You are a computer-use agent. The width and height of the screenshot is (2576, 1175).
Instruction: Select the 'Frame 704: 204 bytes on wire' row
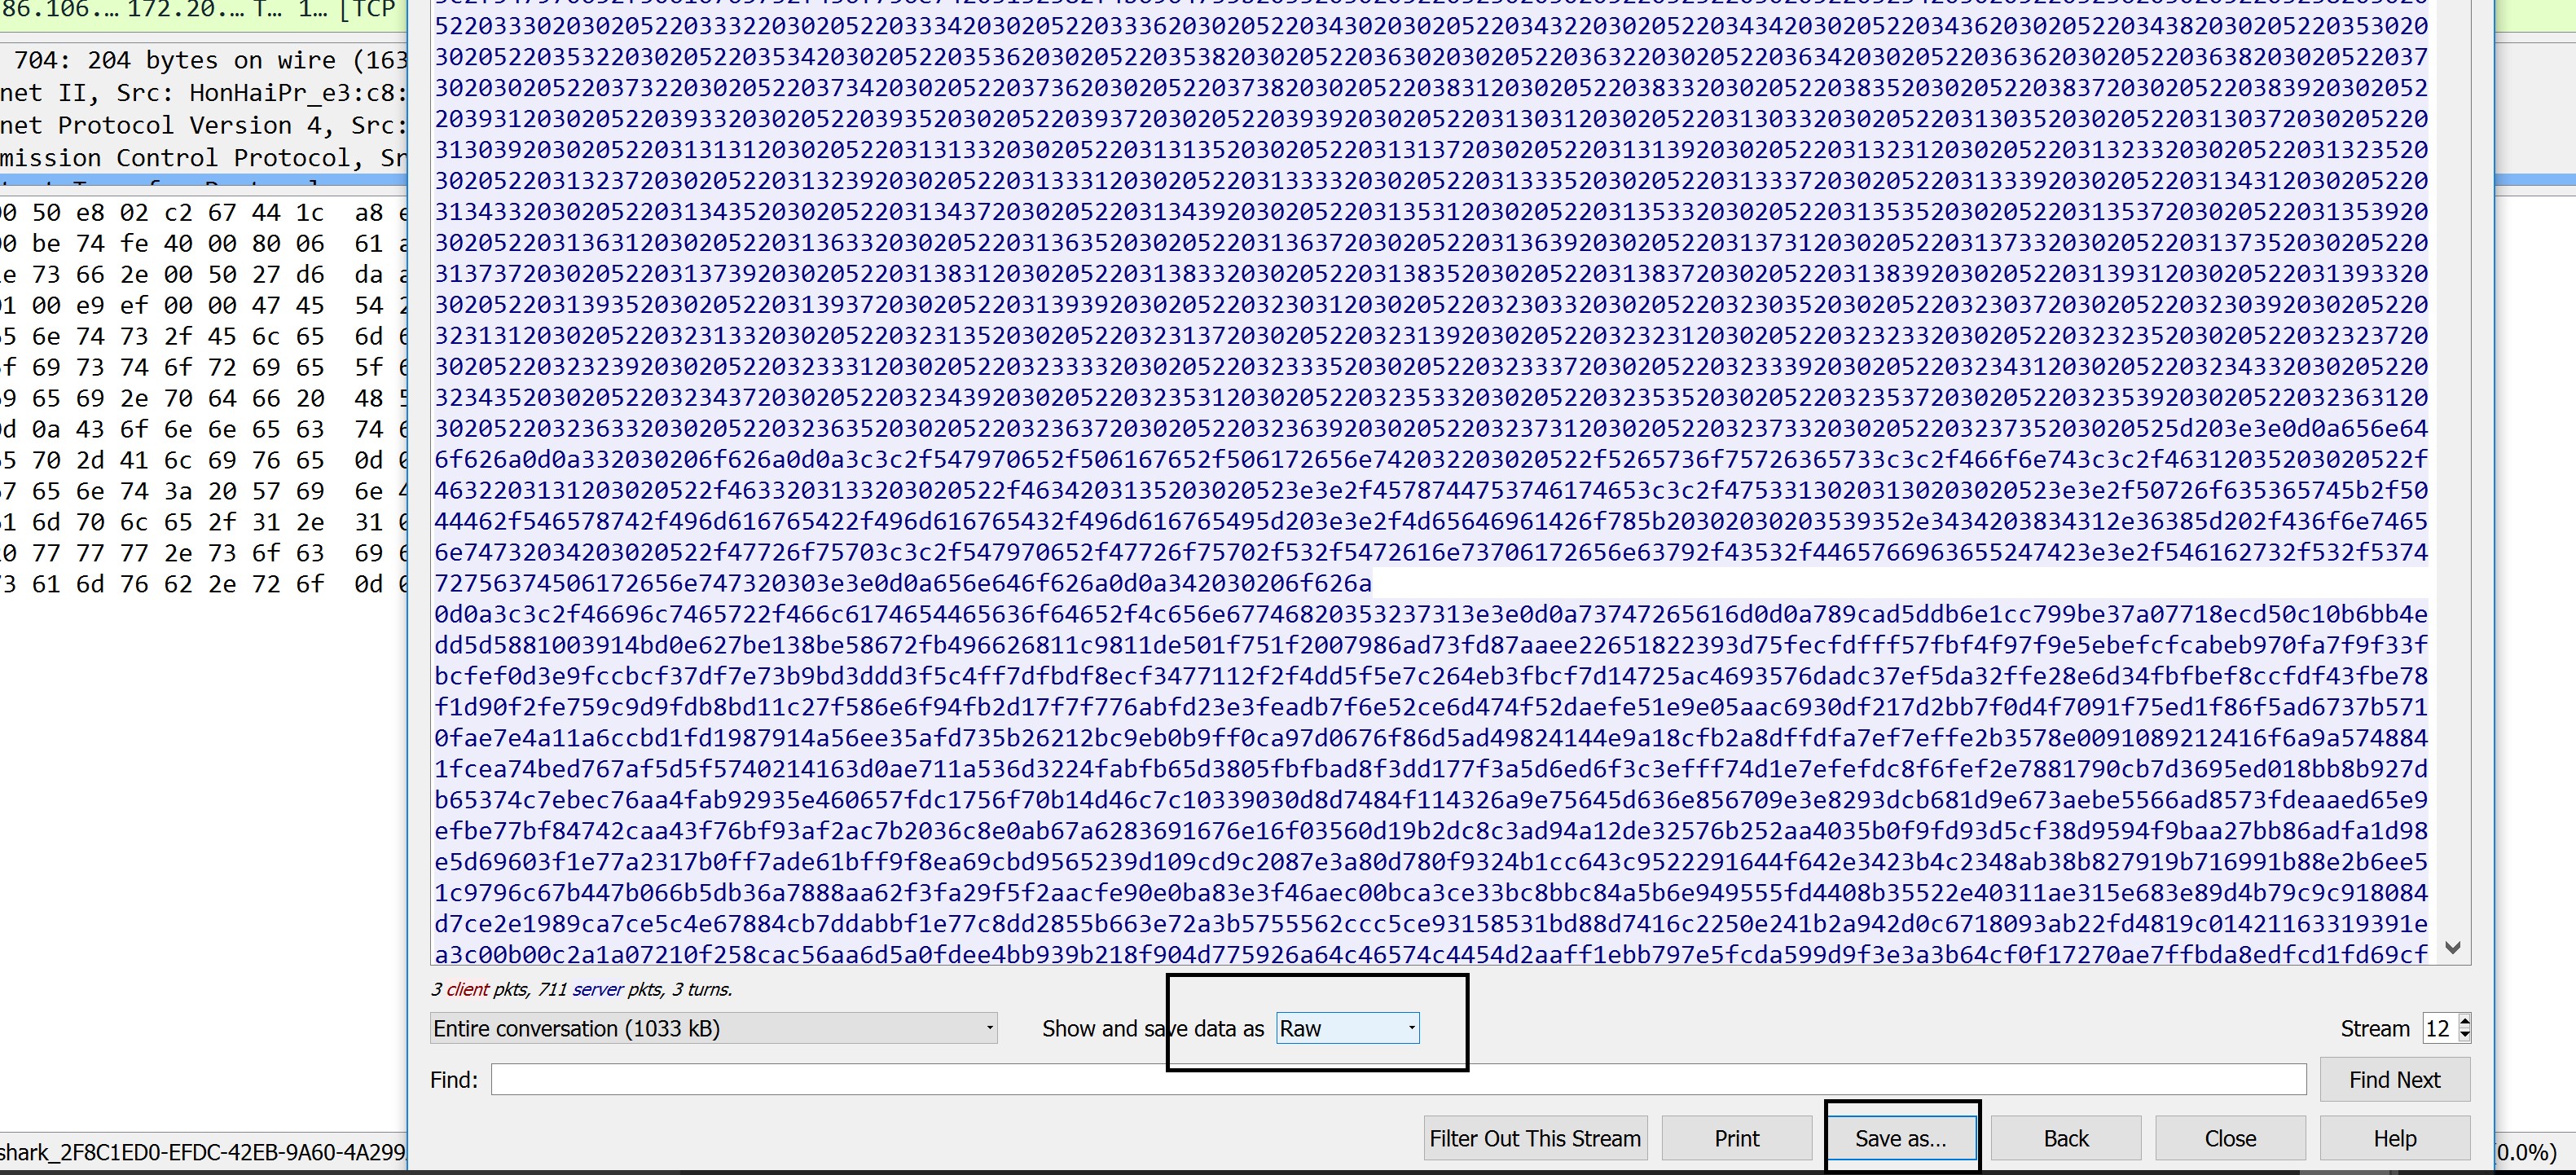(x=203, y=60)
